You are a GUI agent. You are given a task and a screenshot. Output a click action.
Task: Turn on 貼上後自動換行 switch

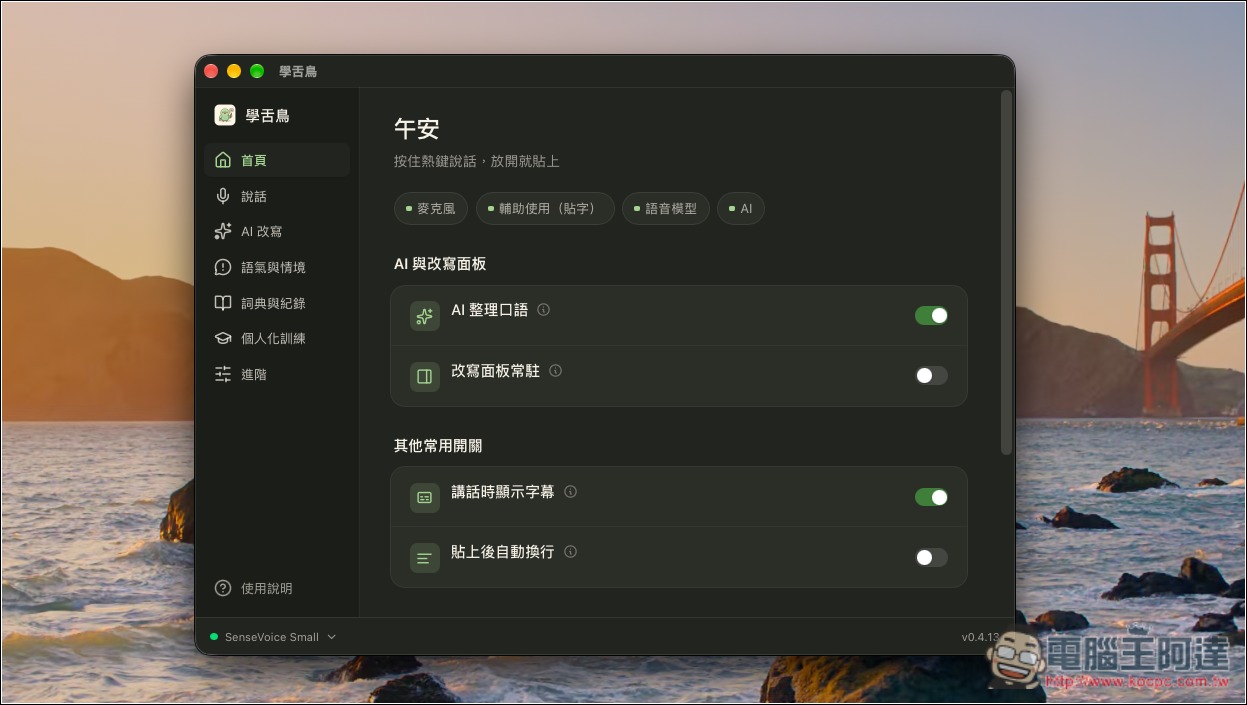pyautogui.click(x=931, y=557)
